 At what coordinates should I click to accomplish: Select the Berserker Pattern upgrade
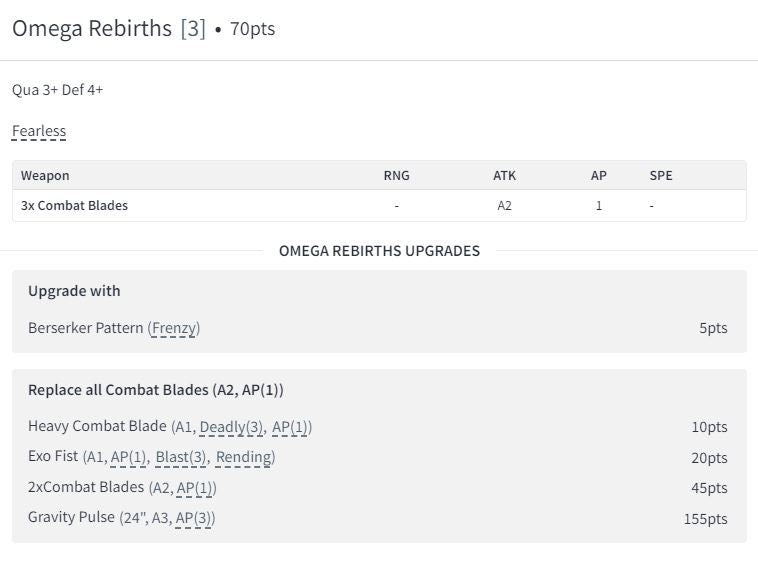[85, 328]
